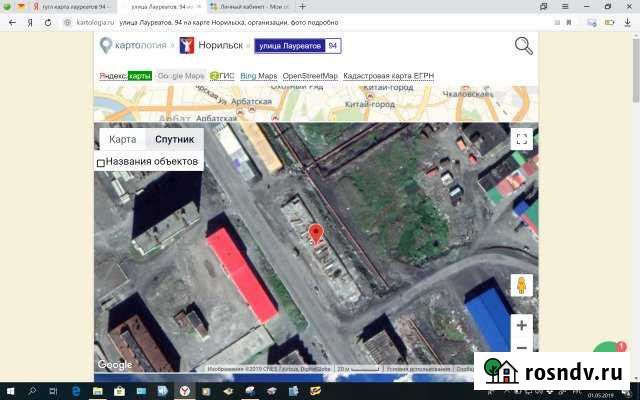Launch Microsoft Edge from the taskbar
The width and height of the screenshot is (640, 400).
pos(76,391)
